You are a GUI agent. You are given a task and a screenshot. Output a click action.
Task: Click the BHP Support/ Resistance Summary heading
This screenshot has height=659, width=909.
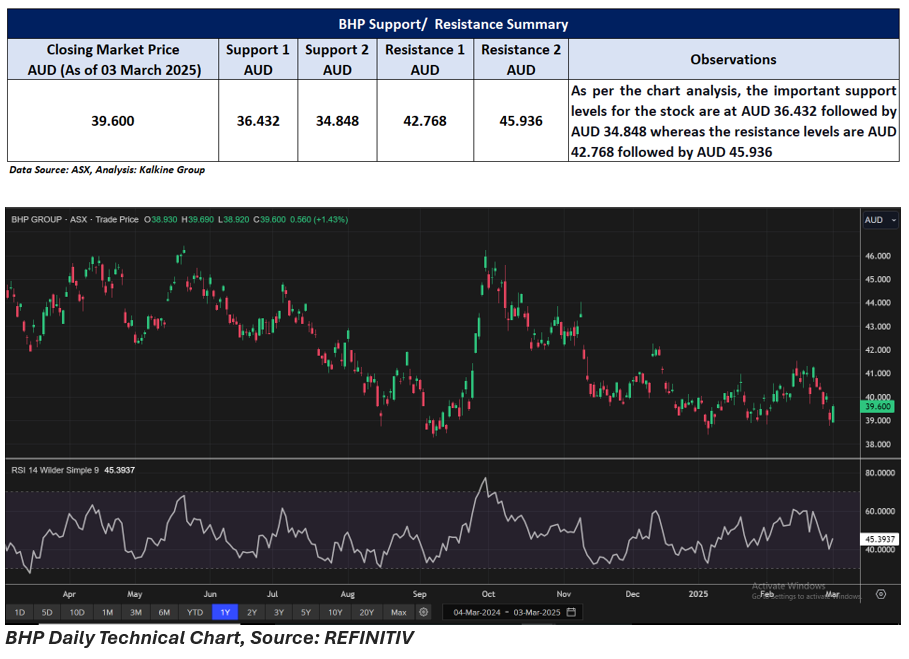pyautogui.click(x=453, y=24)
